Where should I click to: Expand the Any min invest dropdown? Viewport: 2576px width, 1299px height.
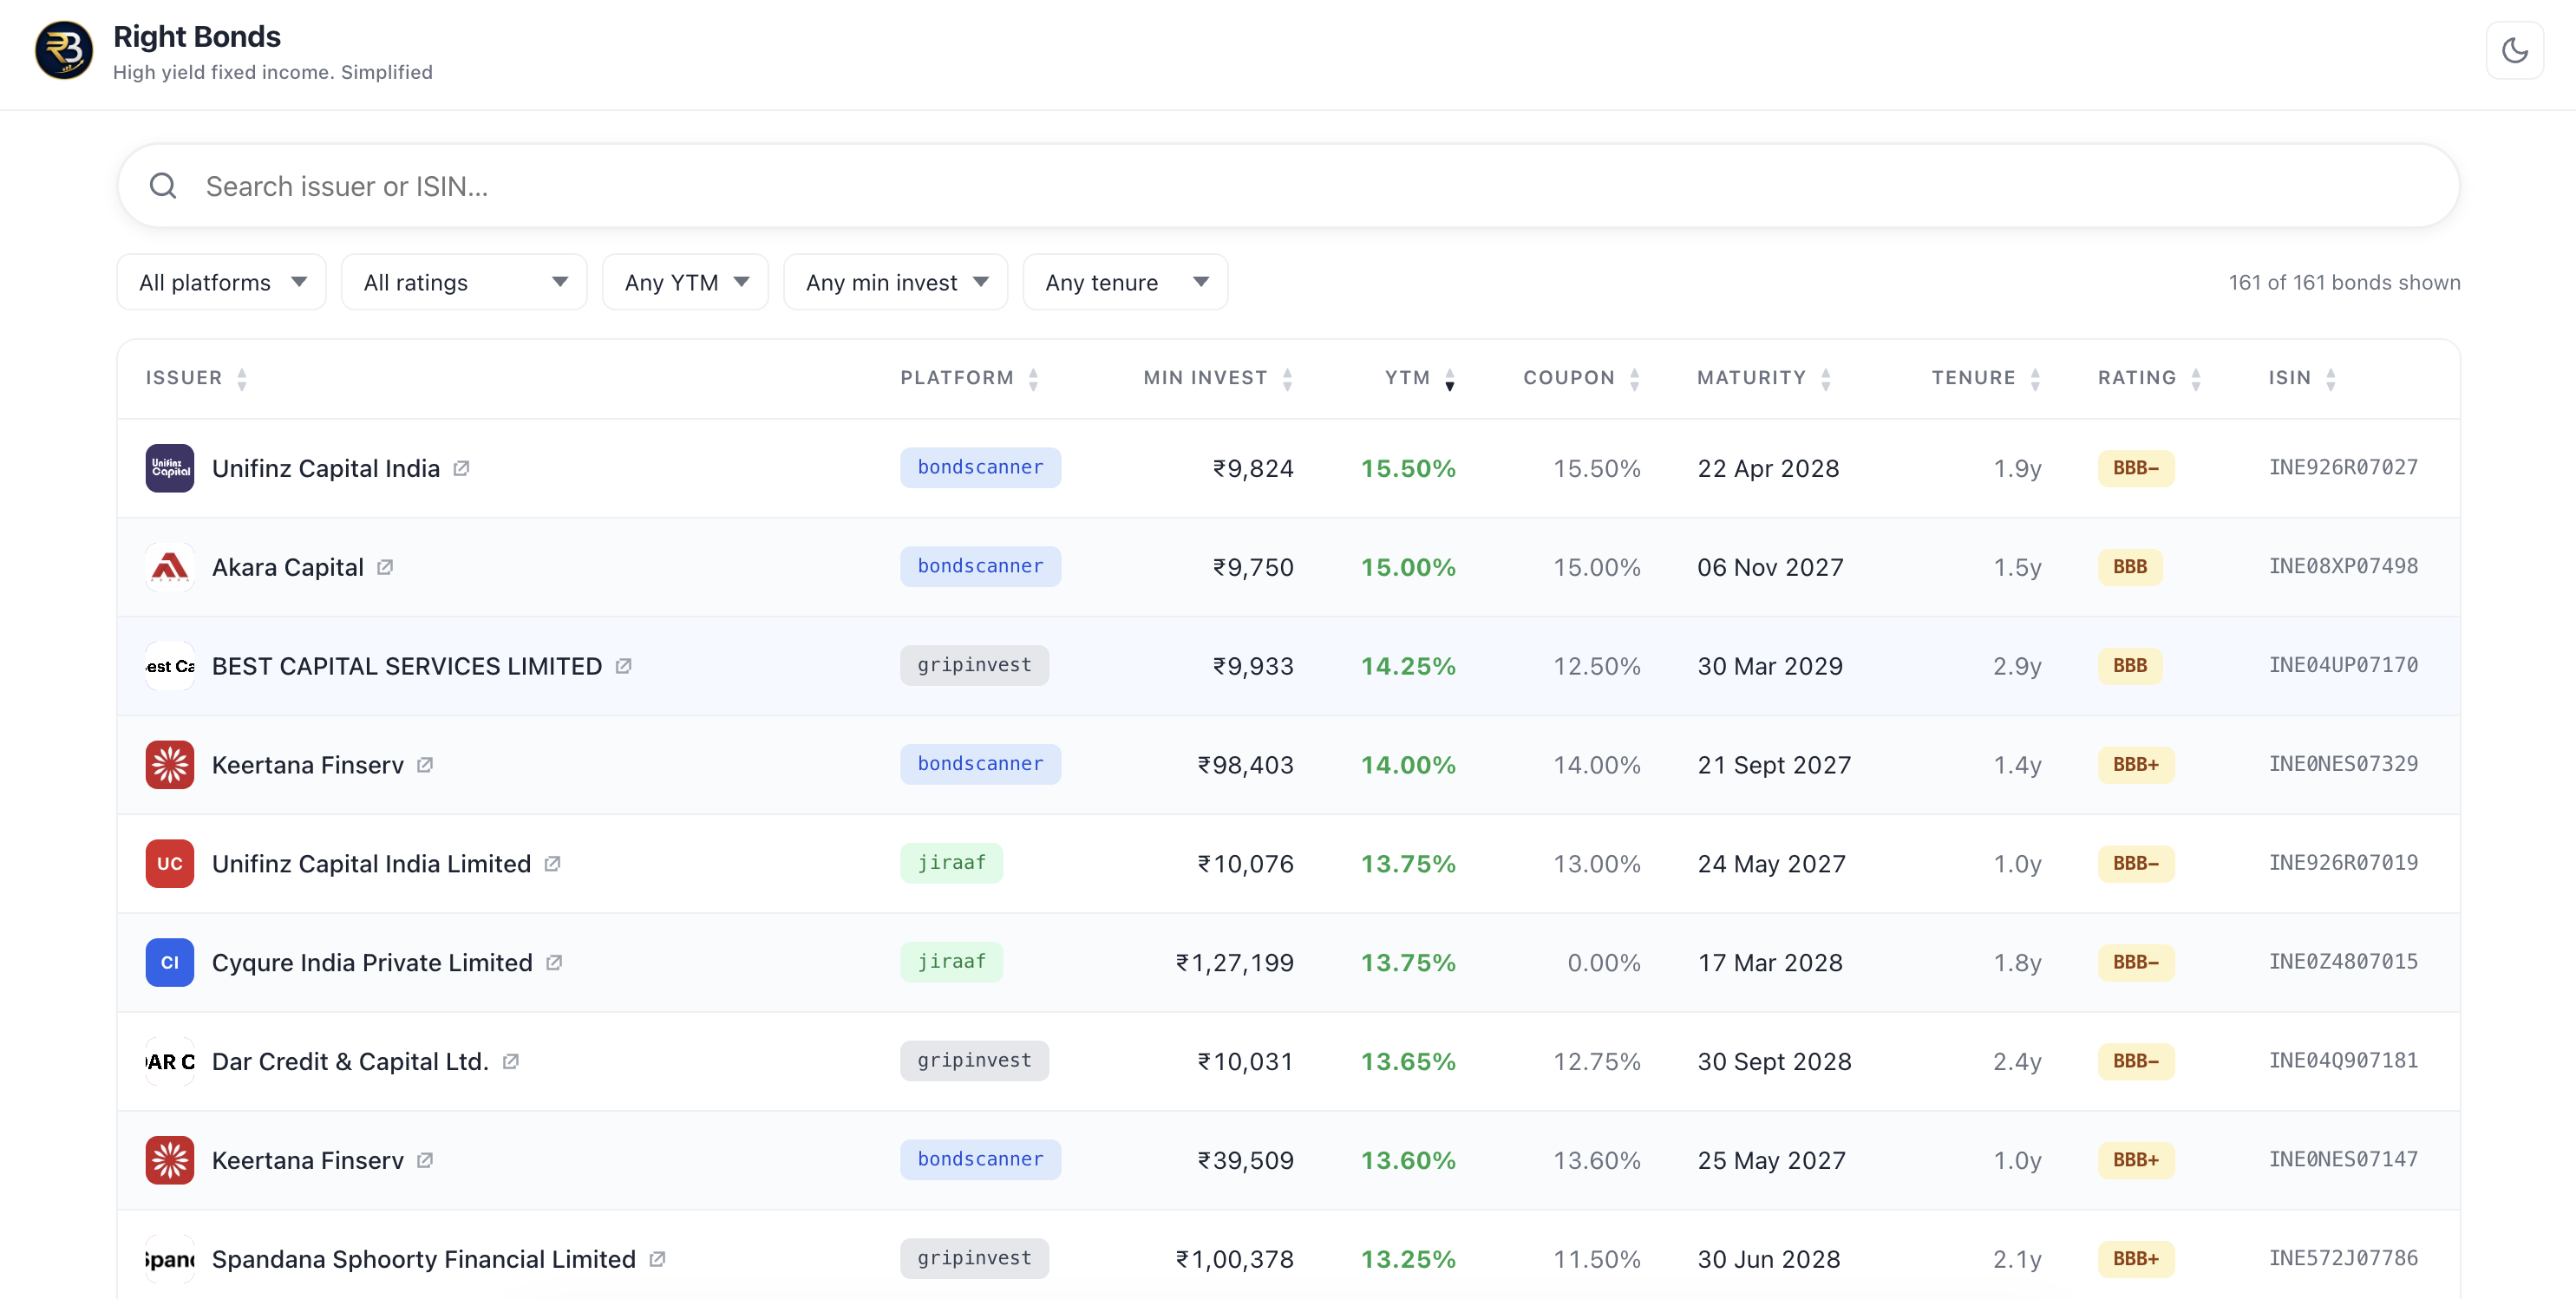click(x=896, y=283)
